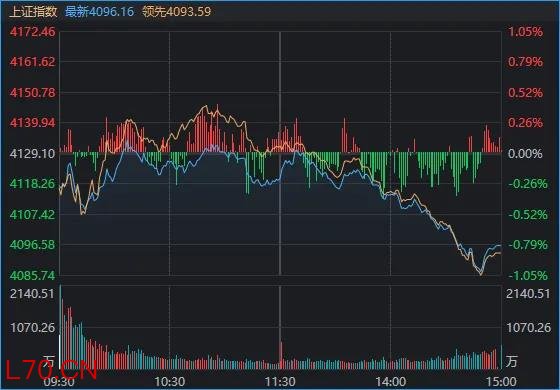Click the 上证指数 index title

click(33, 12)
